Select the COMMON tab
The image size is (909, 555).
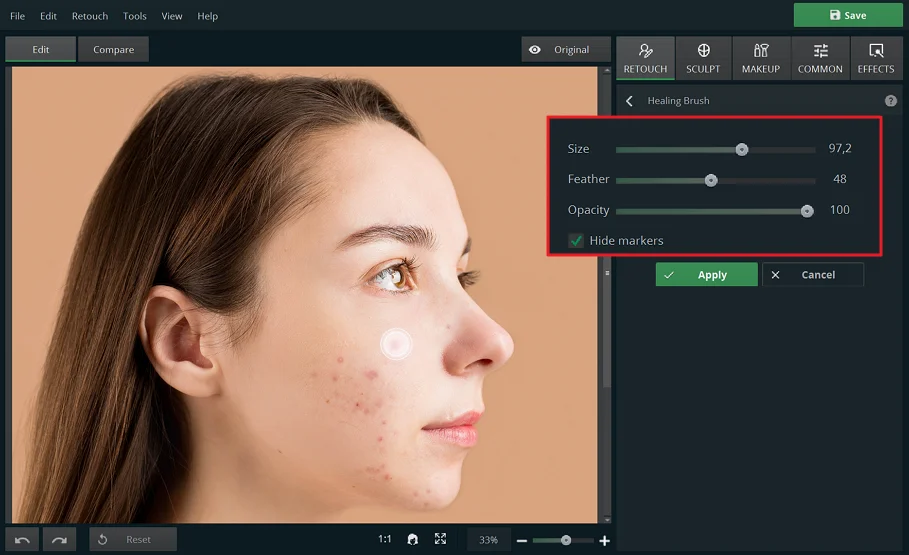[820, 58]
